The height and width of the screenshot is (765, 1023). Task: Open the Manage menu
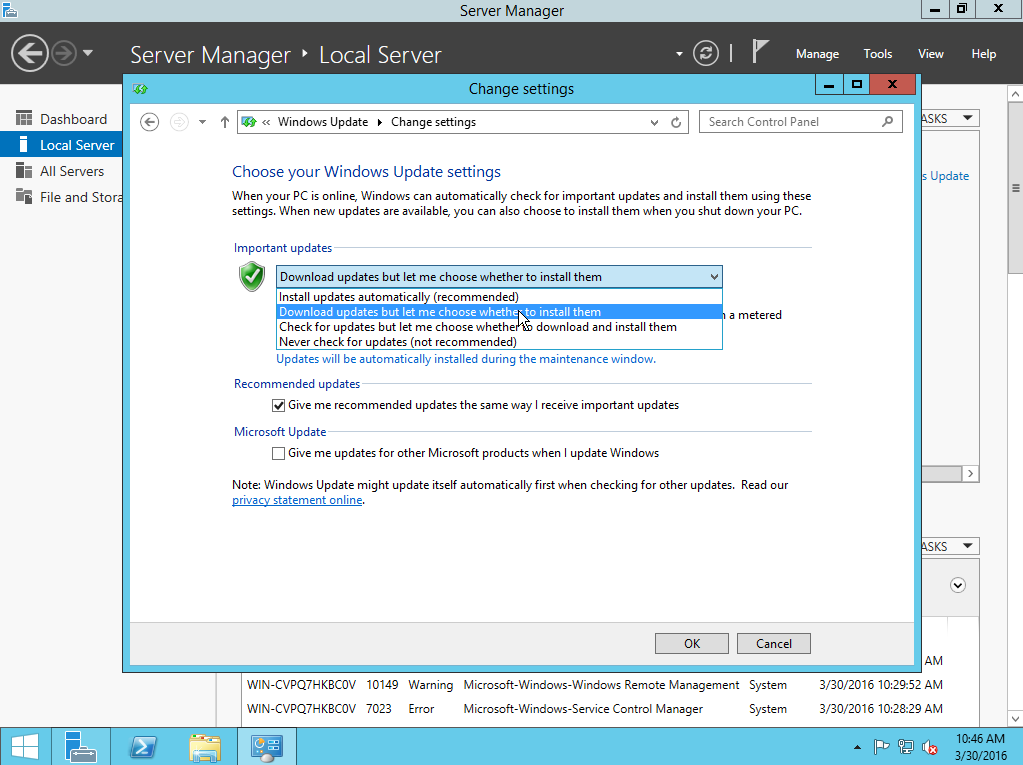click(817, 54)
